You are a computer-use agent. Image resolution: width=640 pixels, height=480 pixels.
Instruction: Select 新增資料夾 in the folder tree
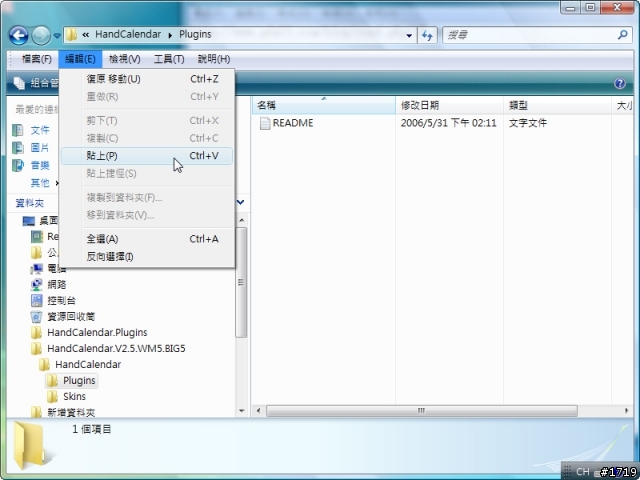(x=71, y=412)
